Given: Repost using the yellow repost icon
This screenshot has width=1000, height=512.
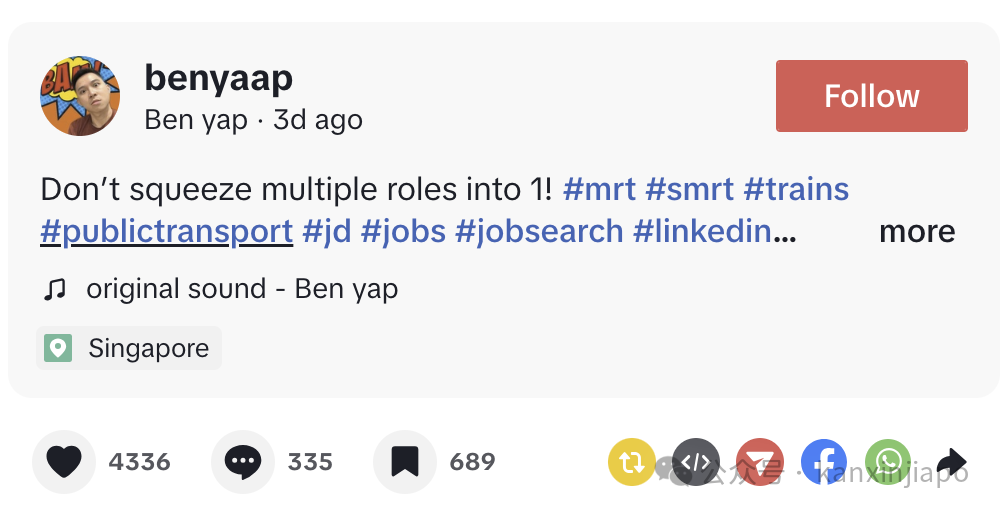Looking at the screenshot, I should pos(631,462).
